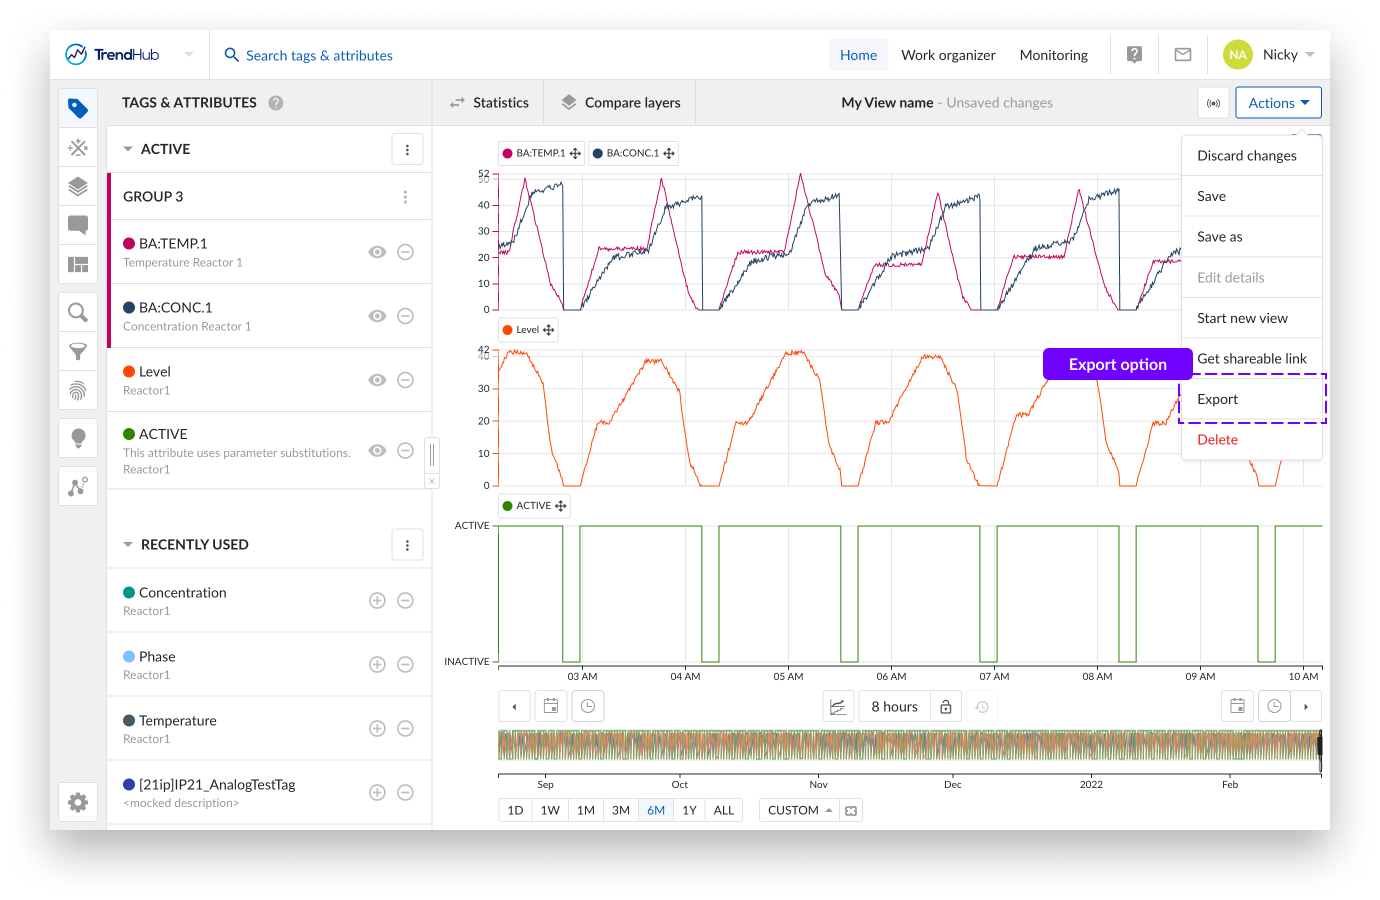Open the mail envelope icon
The height and width of the screenshot is (900, 1380).
(x=1183, y=55)
